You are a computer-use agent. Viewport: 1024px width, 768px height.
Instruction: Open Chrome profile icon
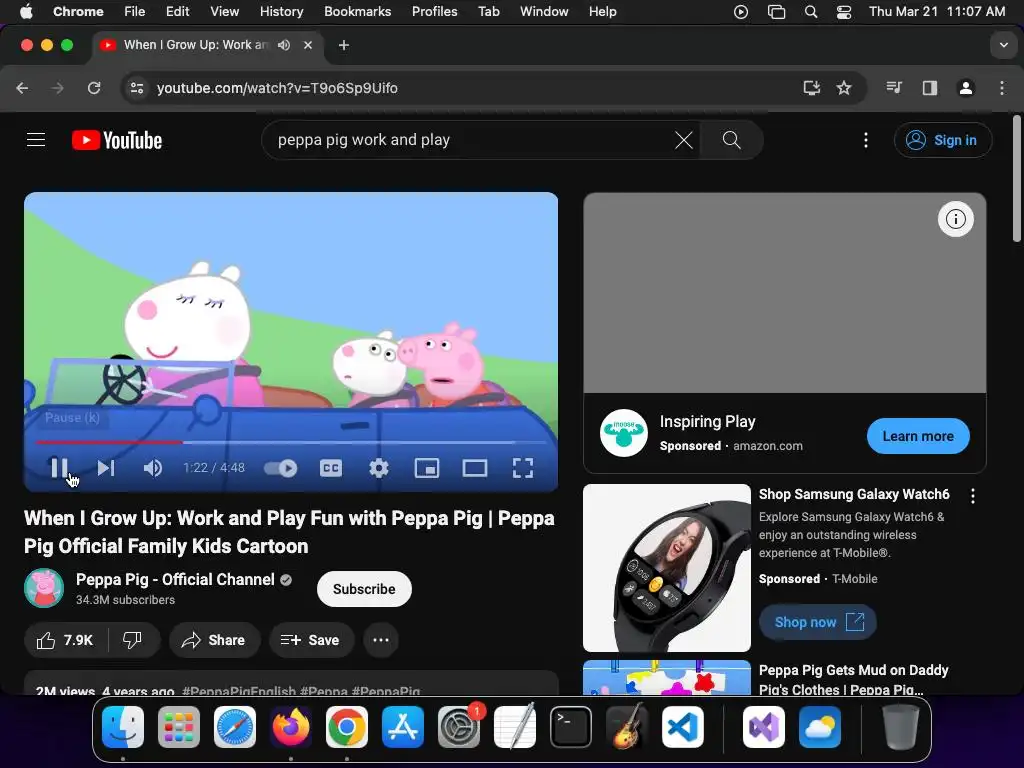[965, 88]
